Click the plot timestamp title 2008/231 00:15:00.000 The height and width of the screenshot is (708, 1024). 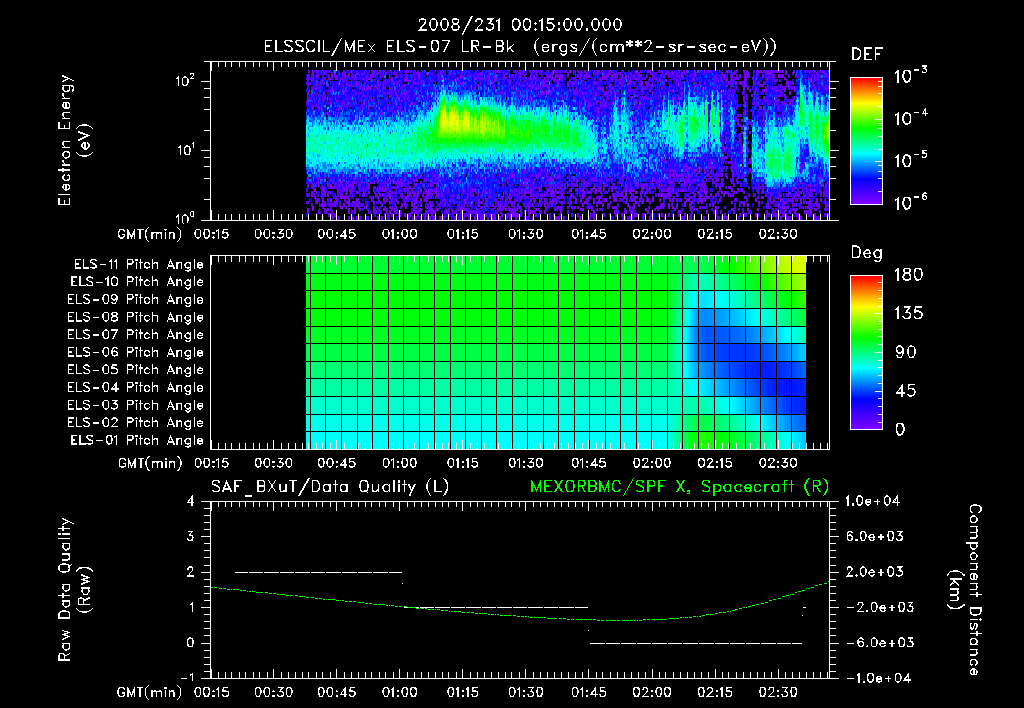(520, 25)
